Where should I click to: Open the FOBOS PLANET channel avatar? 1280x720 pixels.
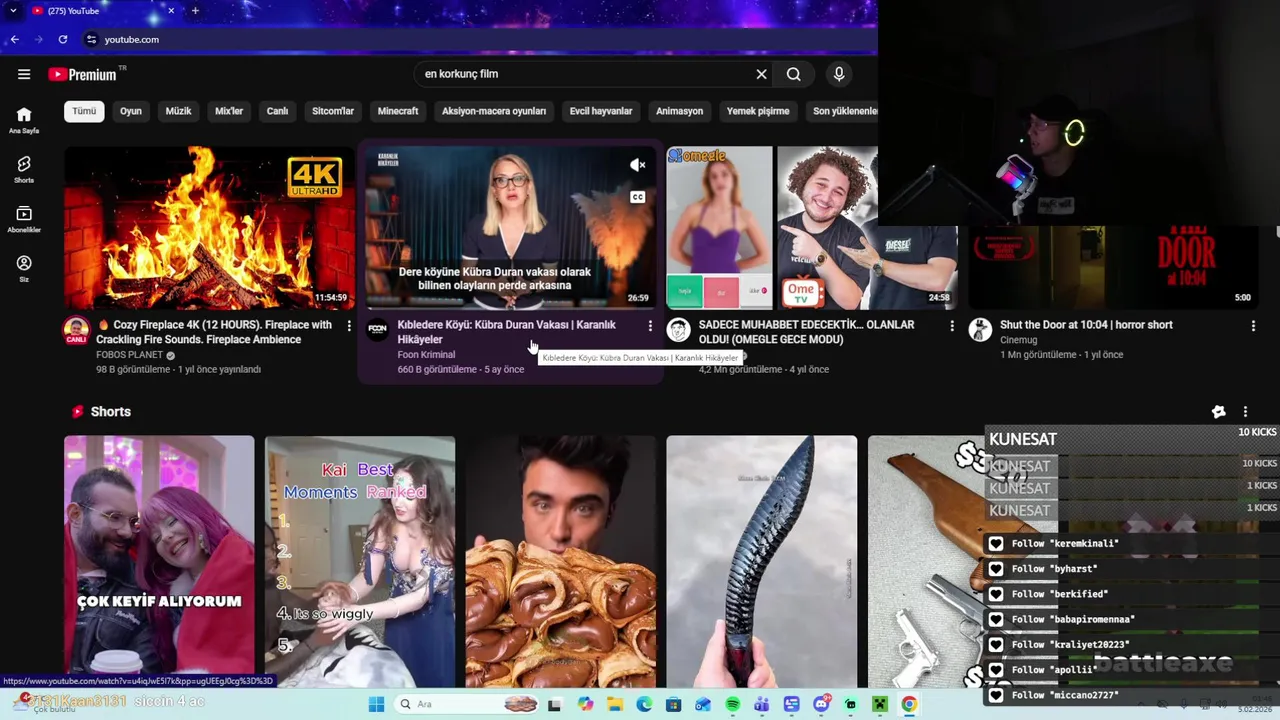[x=76, y=330]
